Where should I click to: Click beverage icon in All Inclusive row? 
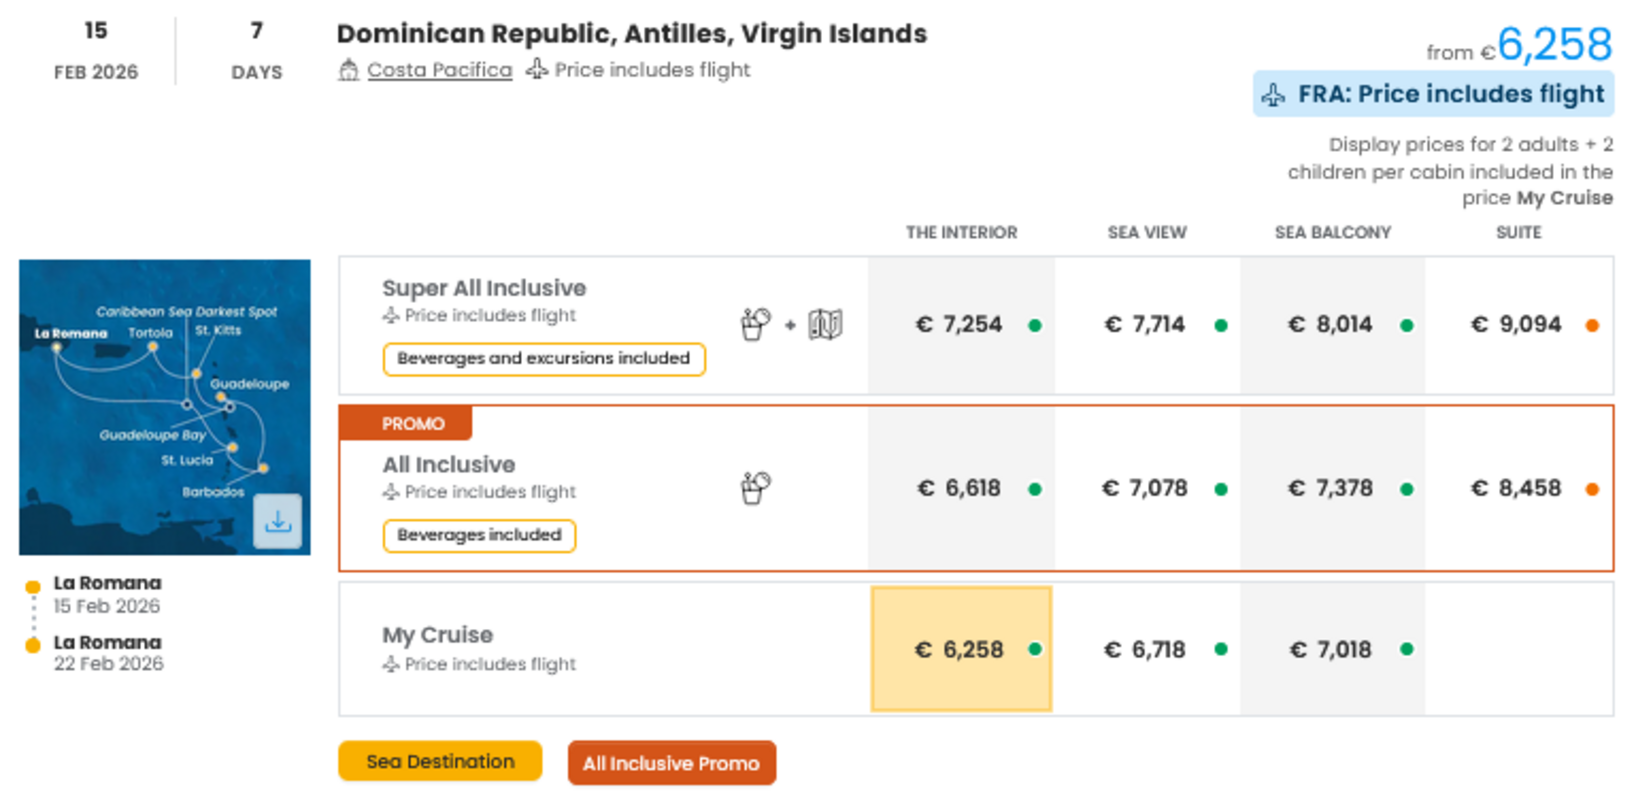(x=755, y=488)
